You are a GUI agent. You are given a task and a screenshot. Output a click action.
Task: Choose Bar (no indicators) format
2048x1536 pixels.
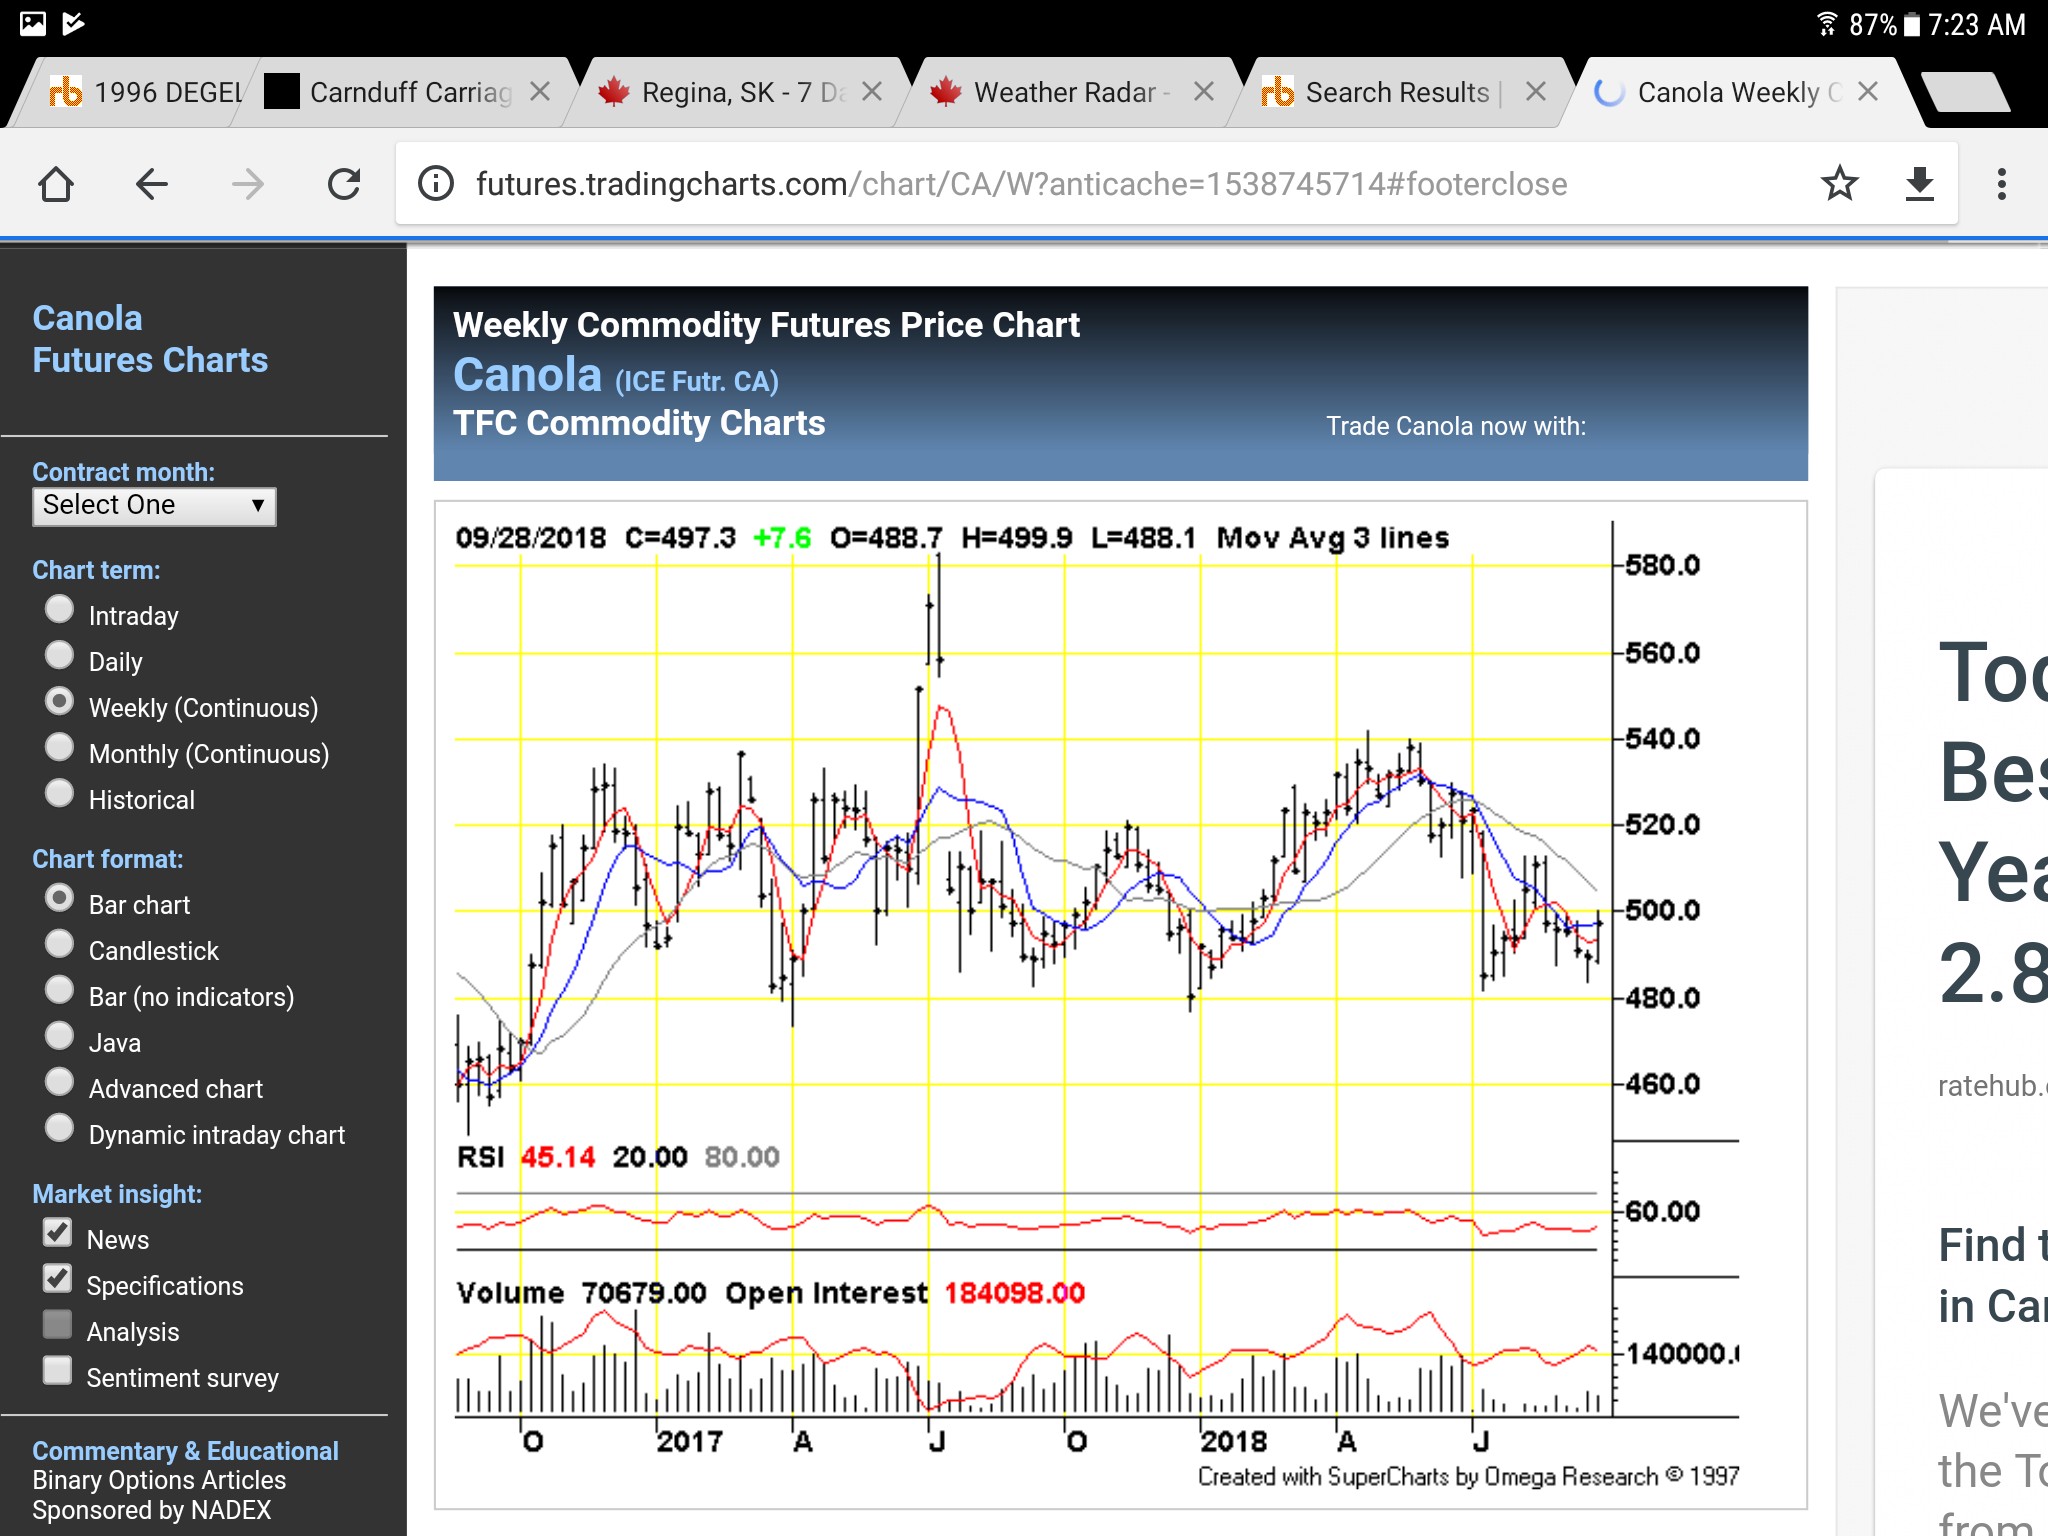click(x=60, y=990)
